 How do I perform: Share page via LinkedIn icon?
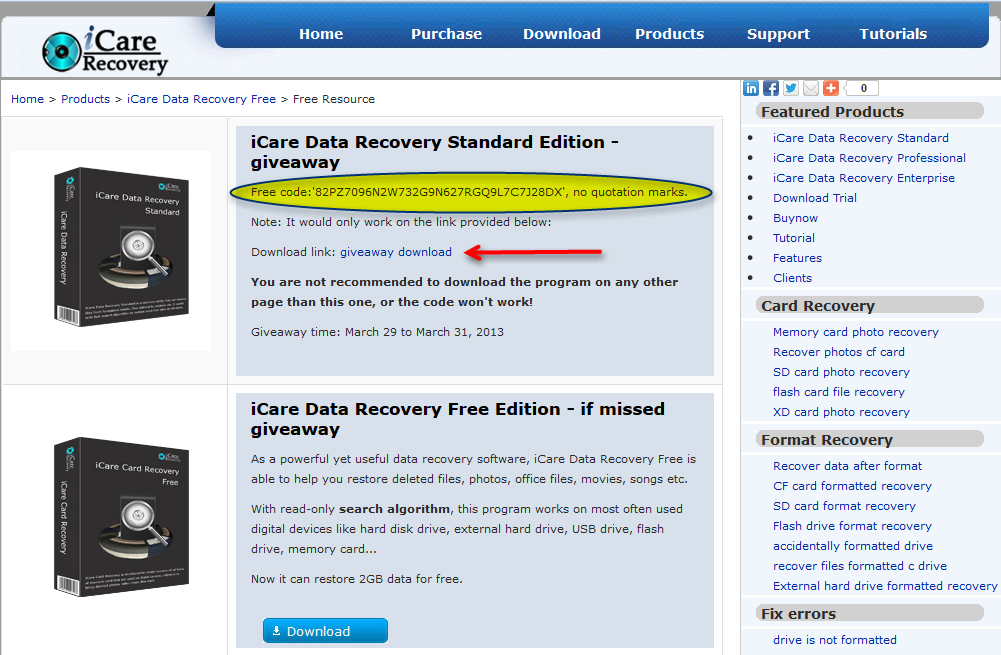click(x=751, y=89)
